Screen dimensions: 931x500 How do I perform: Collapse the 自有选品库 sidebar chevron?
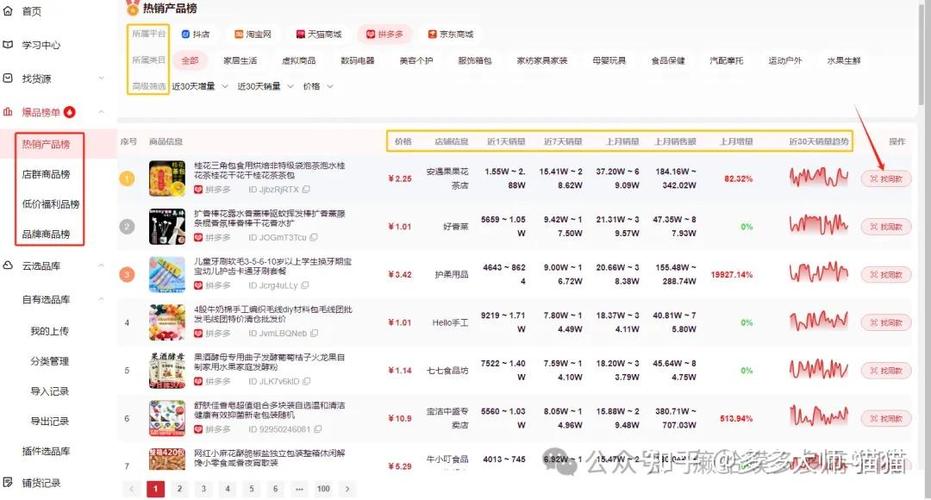(x=101, y=299)
